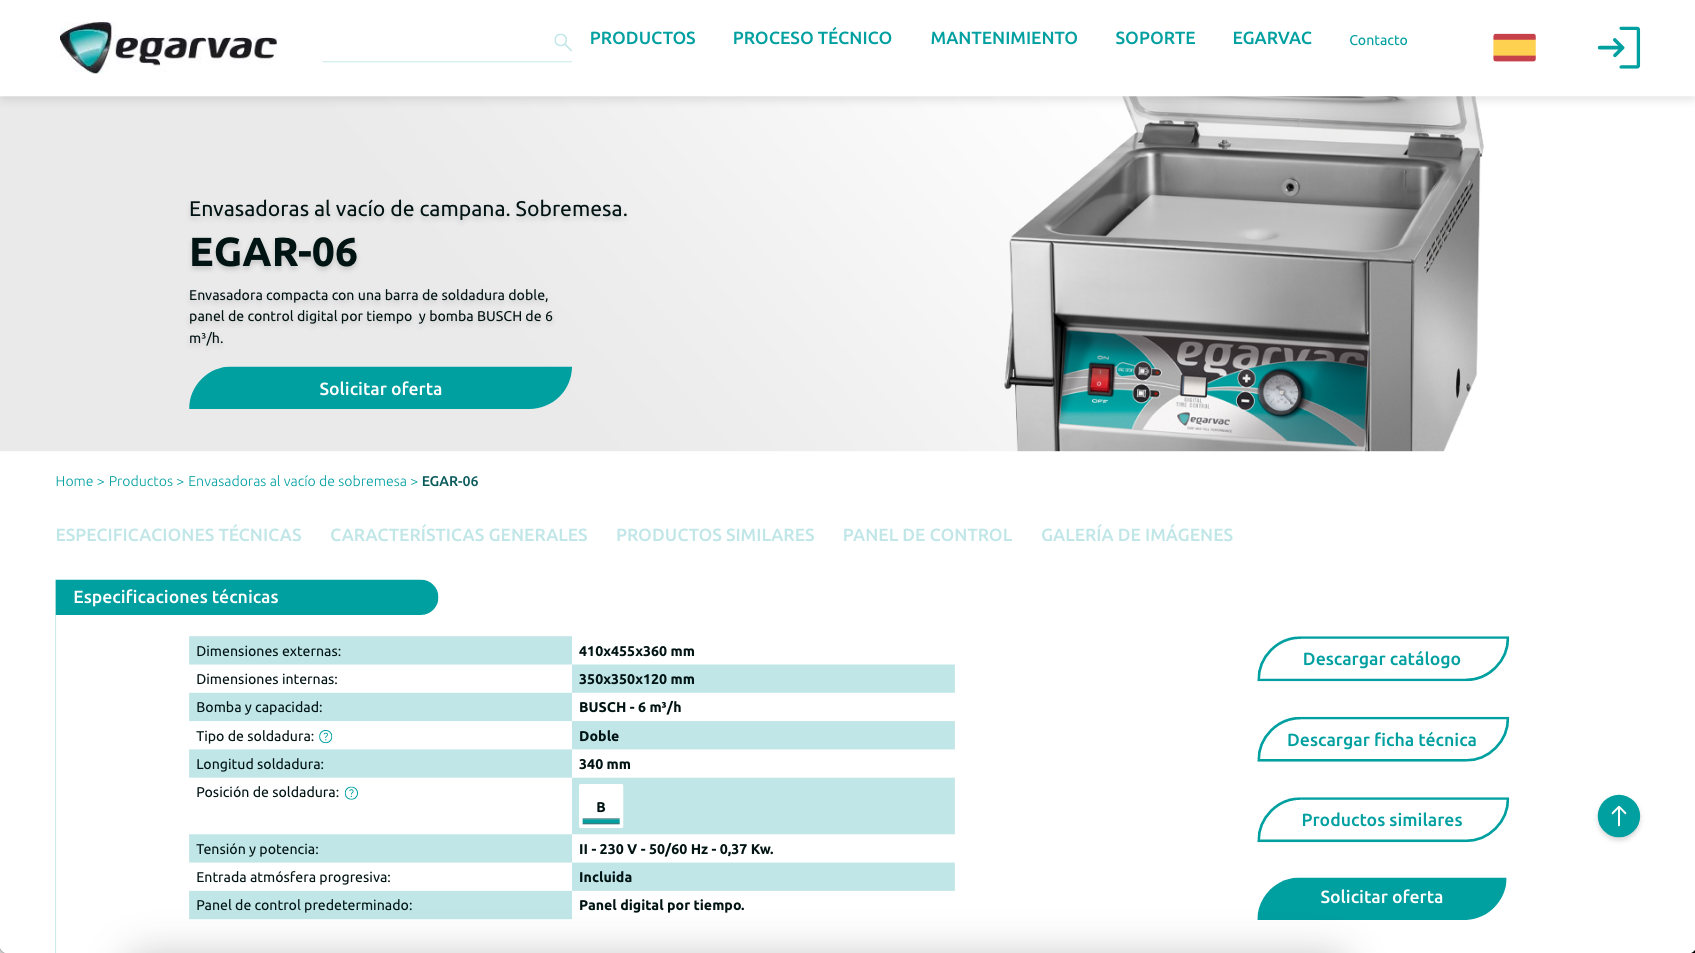The width and height of the screenshot is (1695, 953).
Task: Click the Panel de control predeterminado label
Action: [304, 905]
